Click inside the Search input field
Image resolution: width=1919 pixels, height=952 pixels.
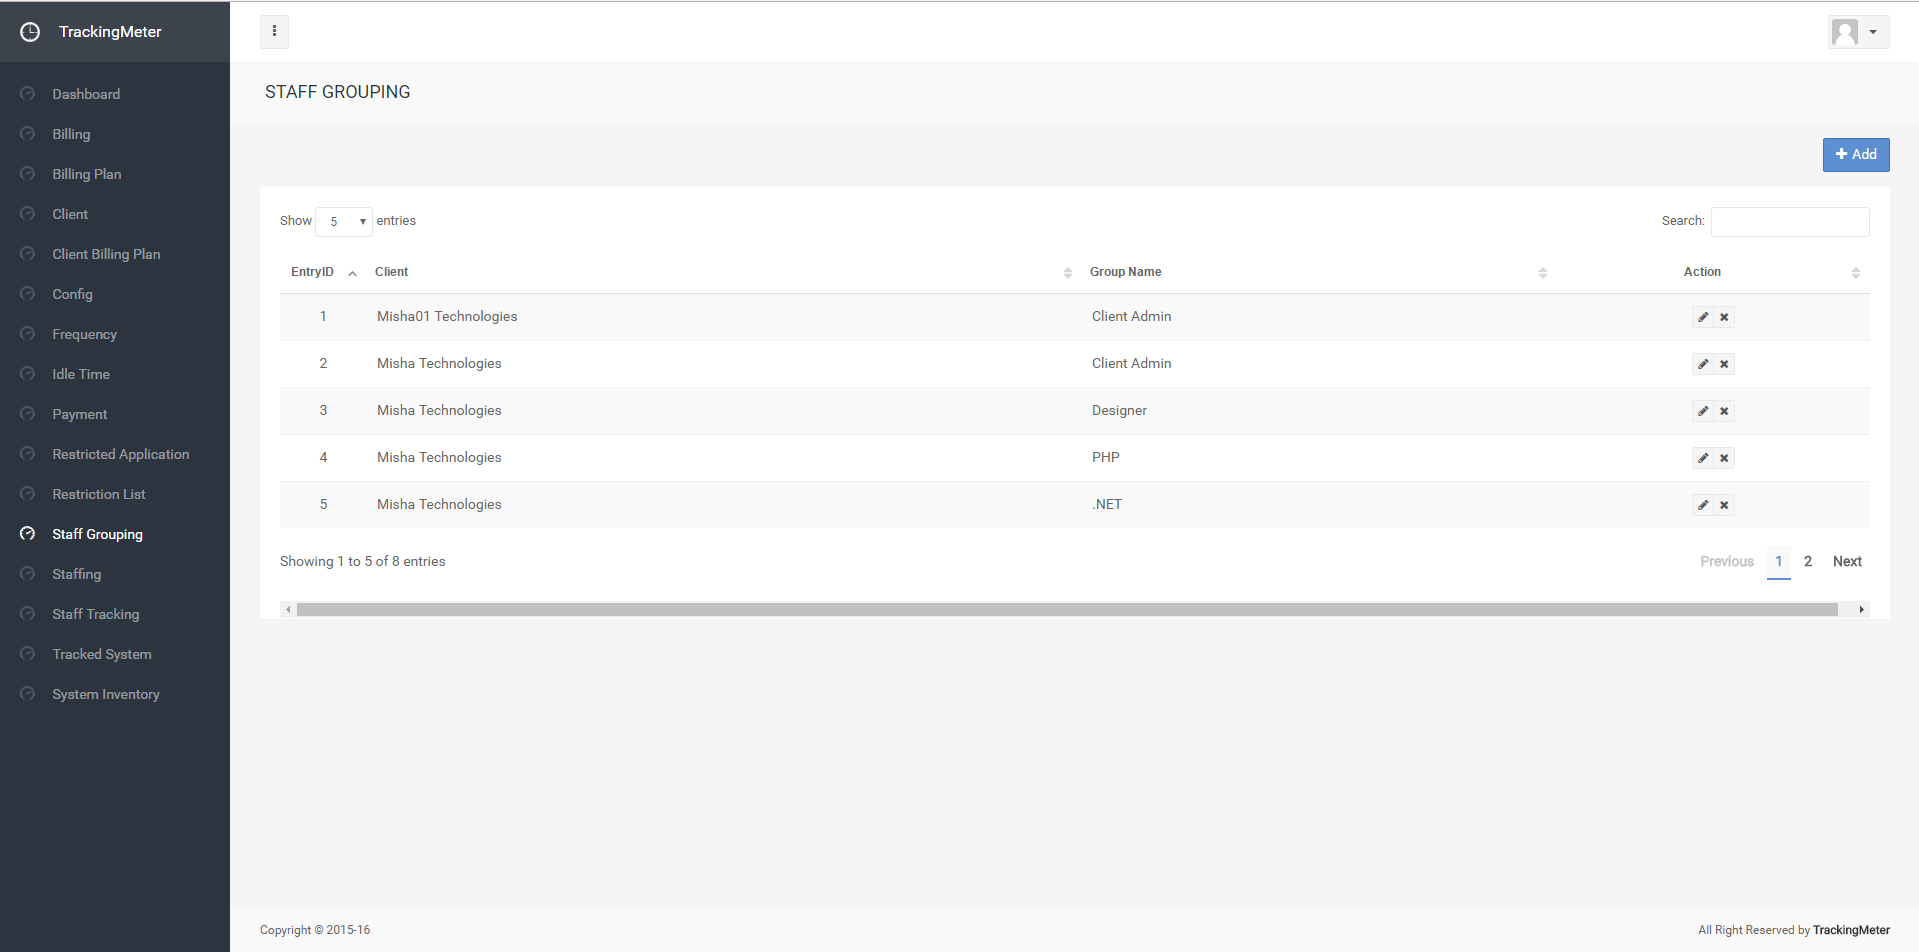point(1789,222)
